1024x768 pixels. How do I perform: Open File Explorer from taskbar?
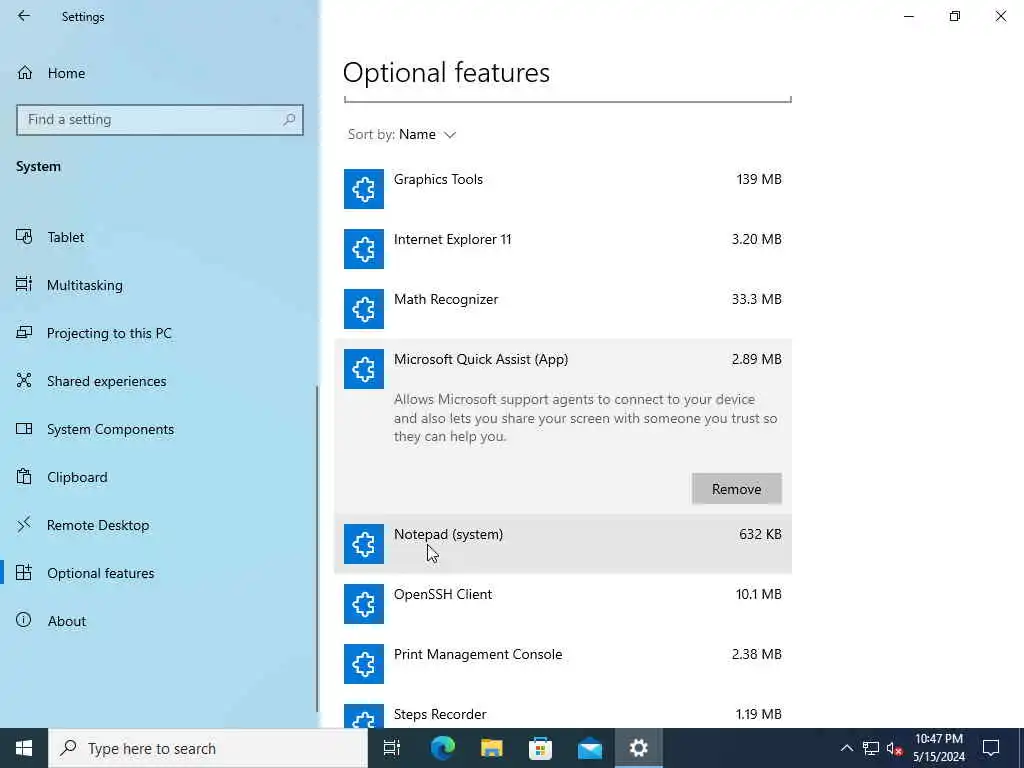point(492,748)
